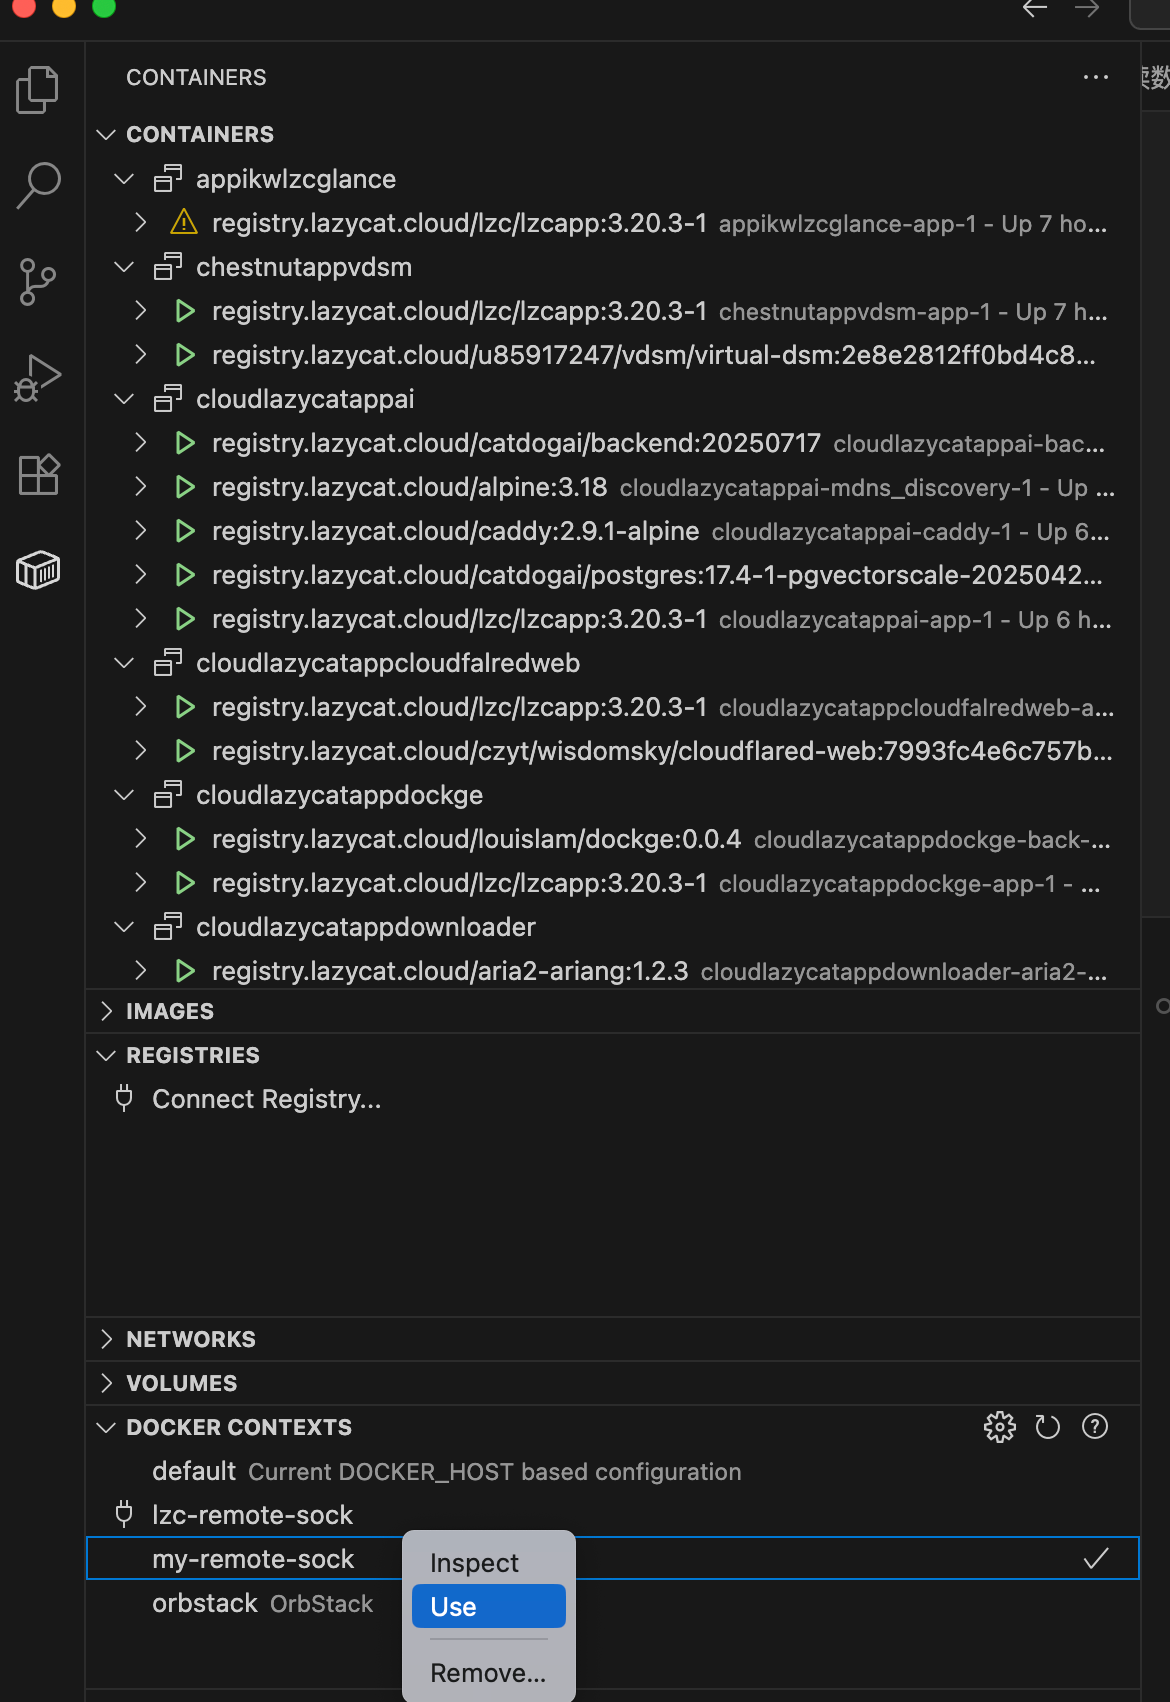Click the running indicator of chestnutappvdsm app container
Viewport: 1170px width, 1702px height.
(184, 311)
